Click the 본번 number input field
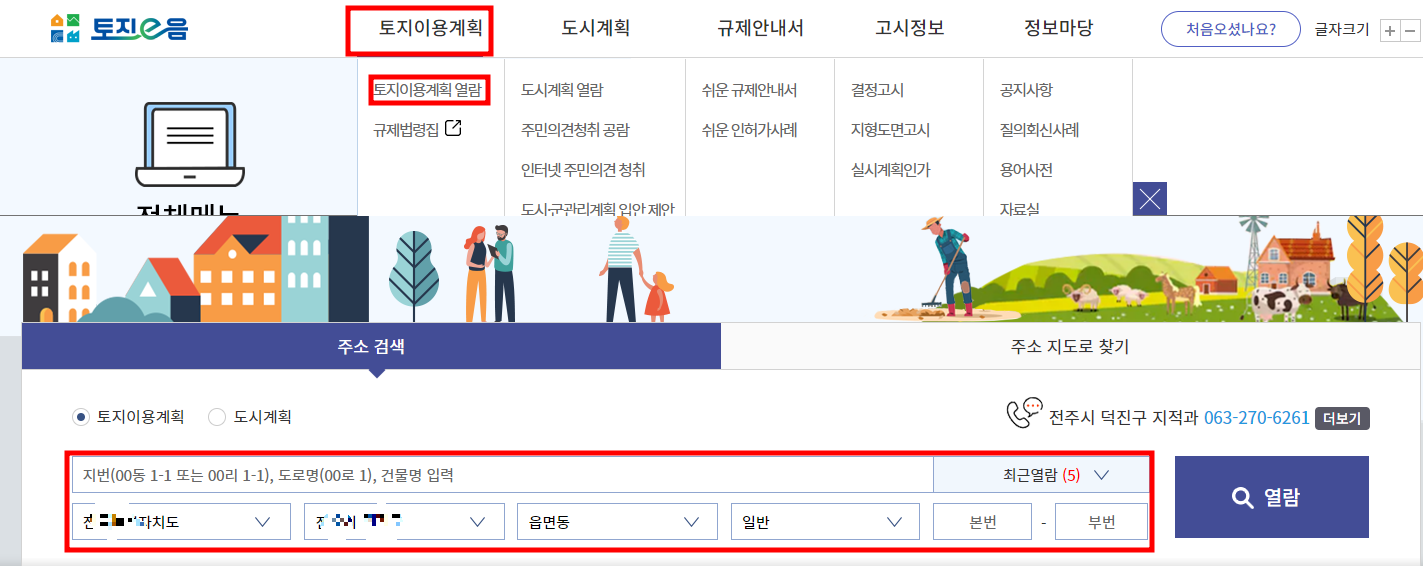The image size is (1423, 566). pyautogui.click(x=982, y=522)
